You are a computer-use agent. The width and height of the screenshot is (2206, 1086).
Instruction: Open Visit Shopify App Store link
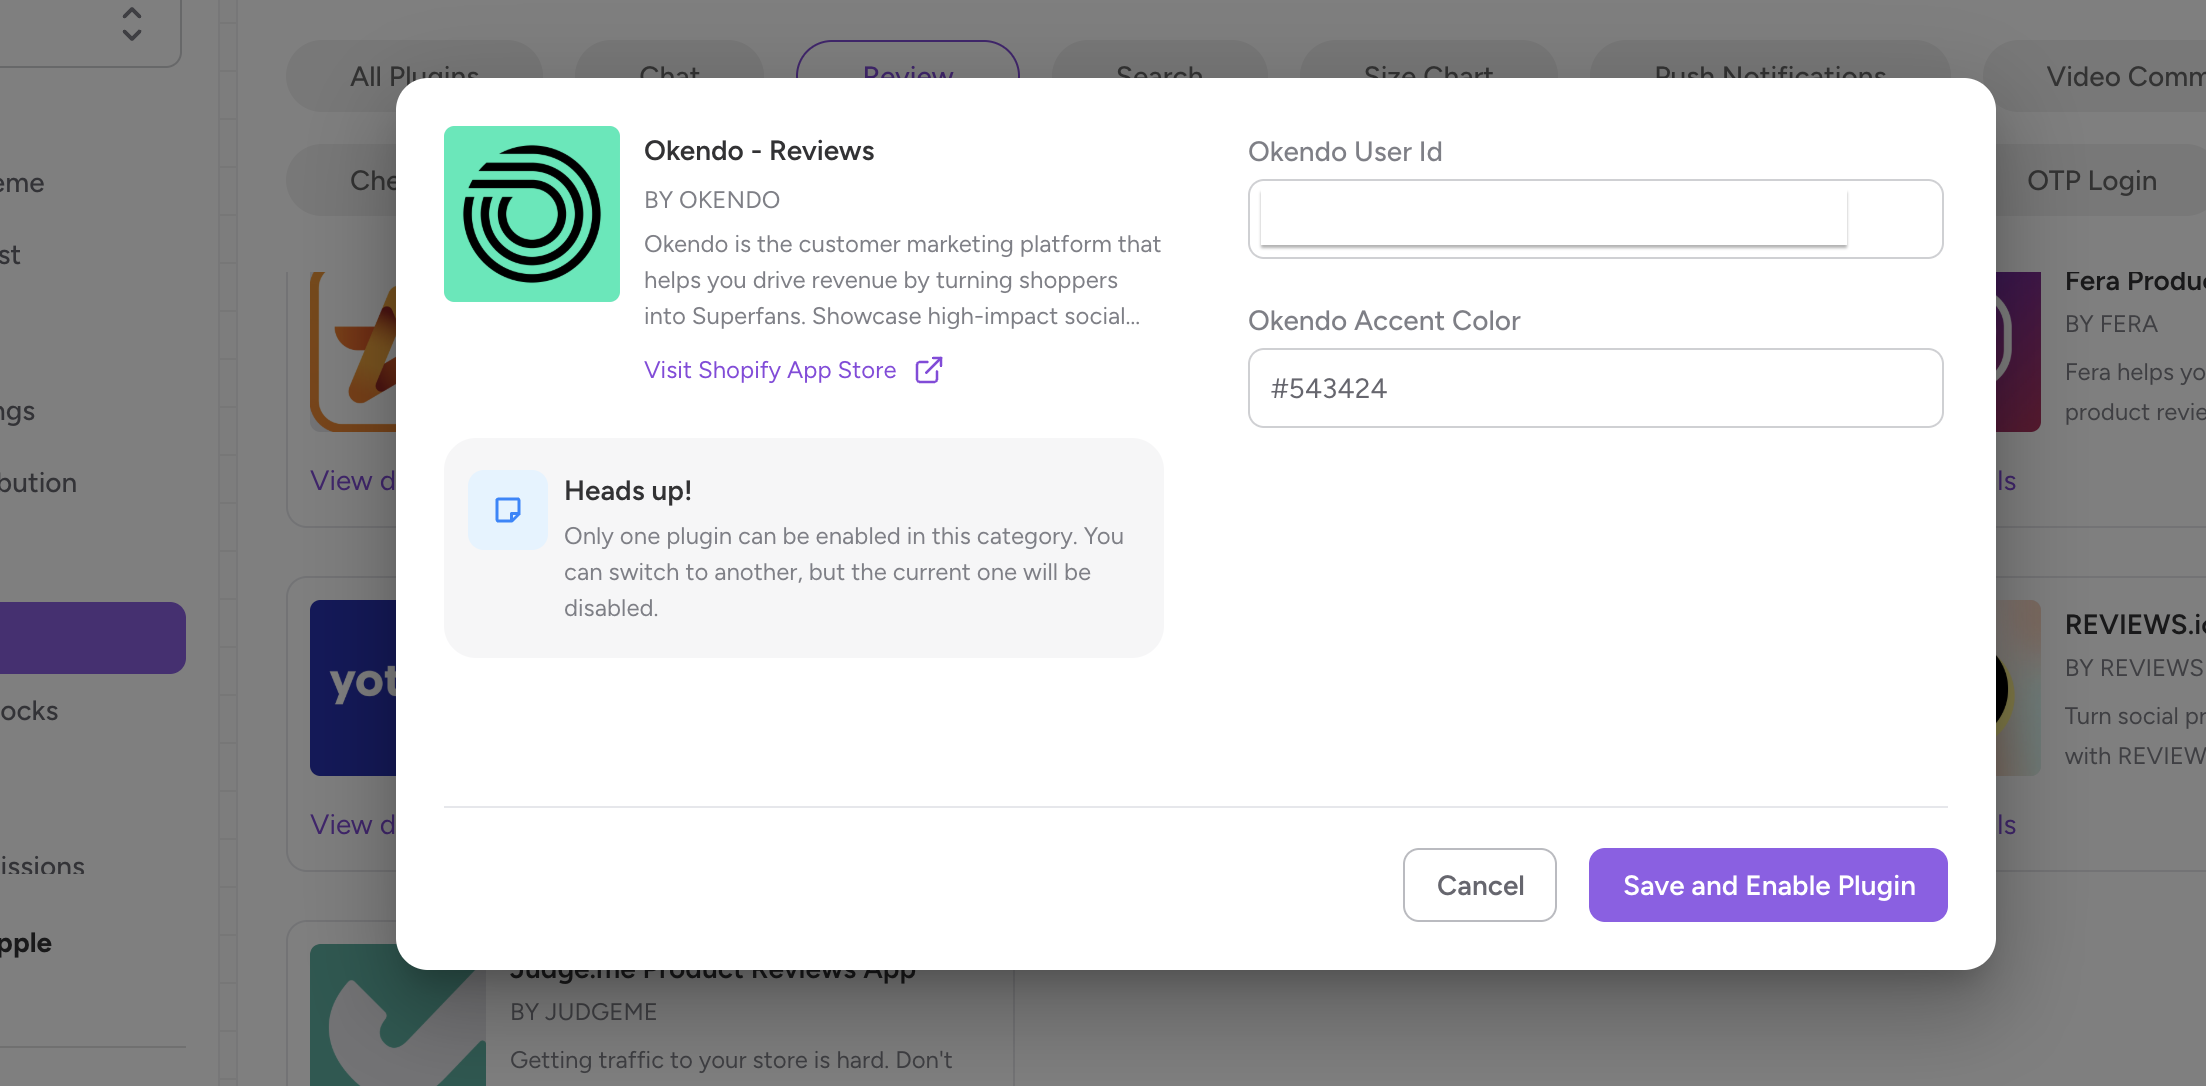770,370
